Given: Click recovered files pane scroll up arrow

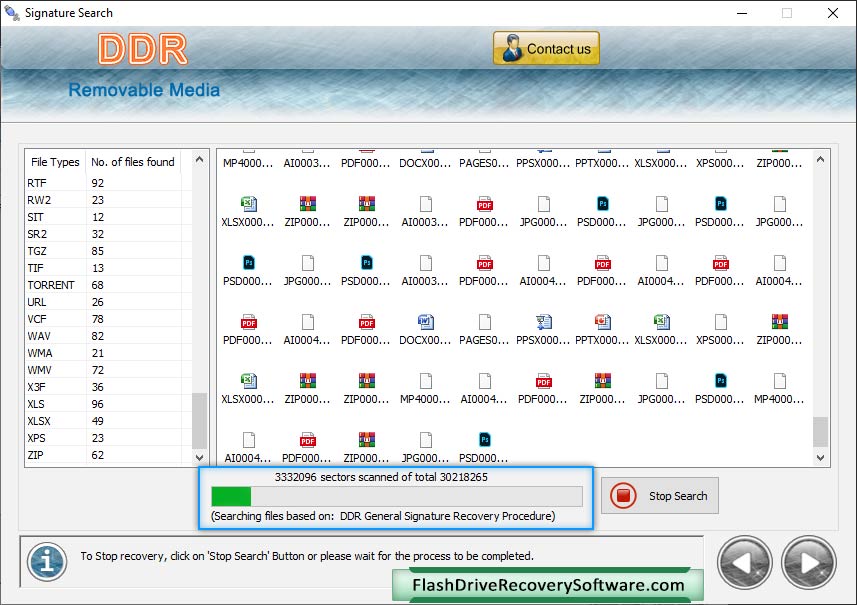Looking at the screenshot, I should [820, 159].
